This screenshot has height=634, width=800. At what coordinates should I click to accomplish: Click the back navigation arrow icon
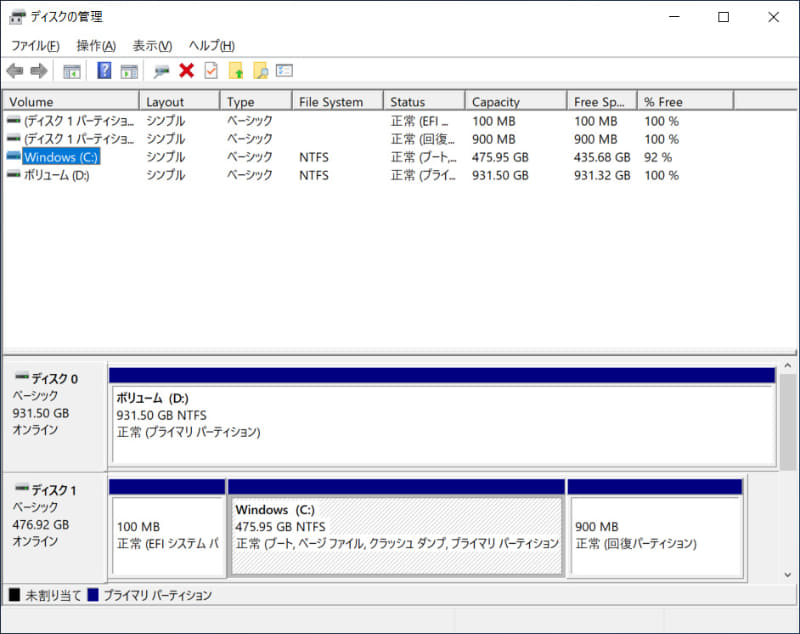tap(15, 70)
